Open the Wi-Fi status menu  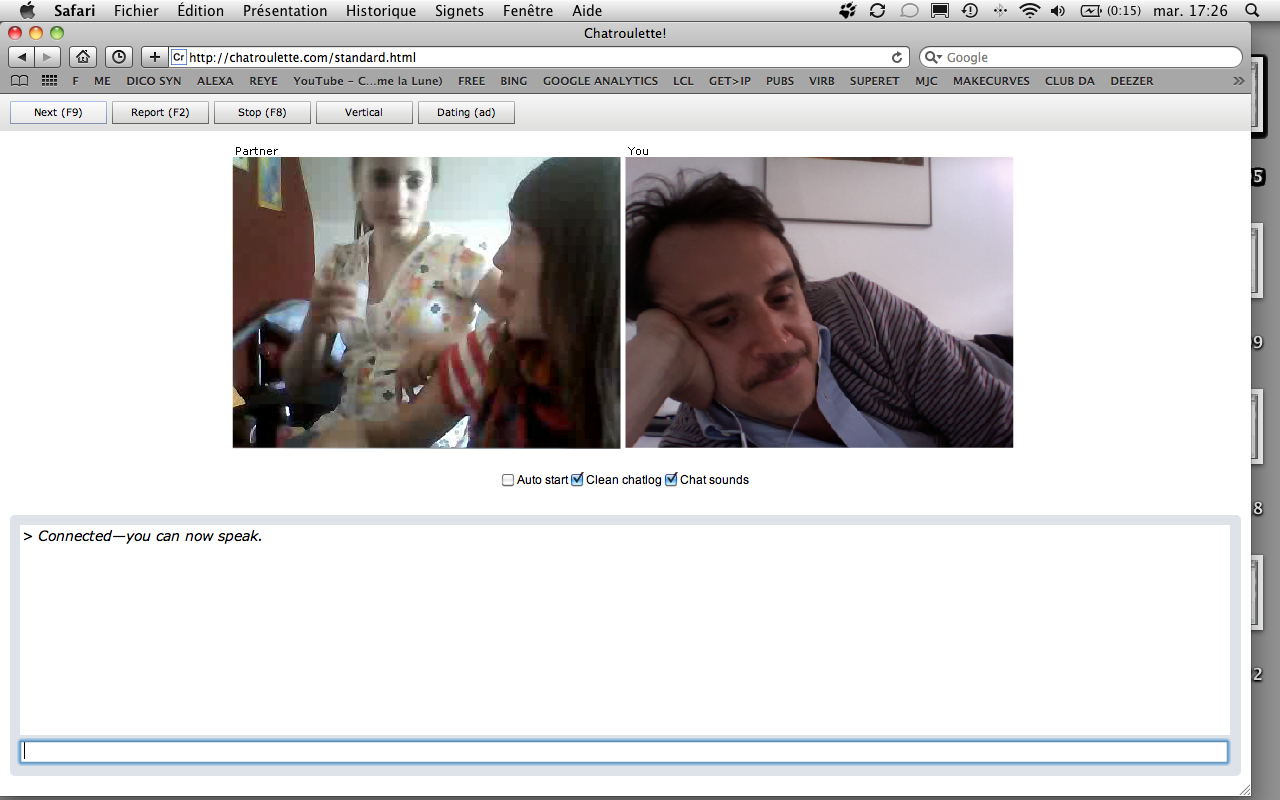coord(1030,11)
